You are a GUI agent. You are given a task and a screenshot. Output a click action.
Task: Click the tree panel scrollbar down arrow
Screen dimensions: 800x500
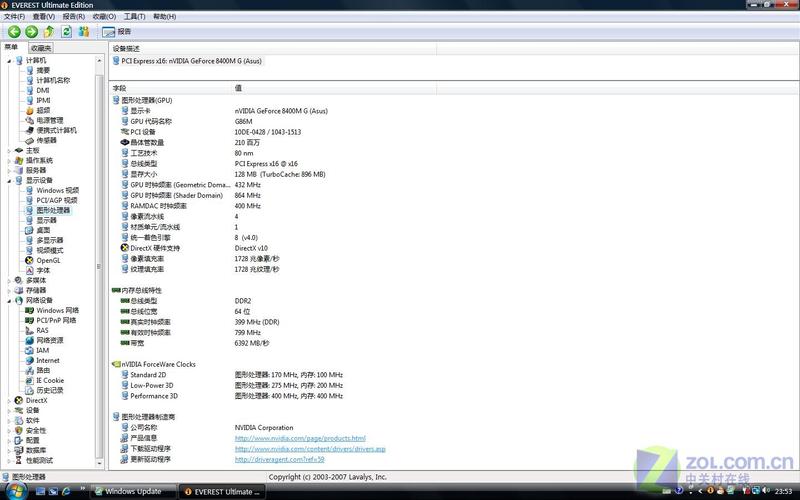coord(99,463)
